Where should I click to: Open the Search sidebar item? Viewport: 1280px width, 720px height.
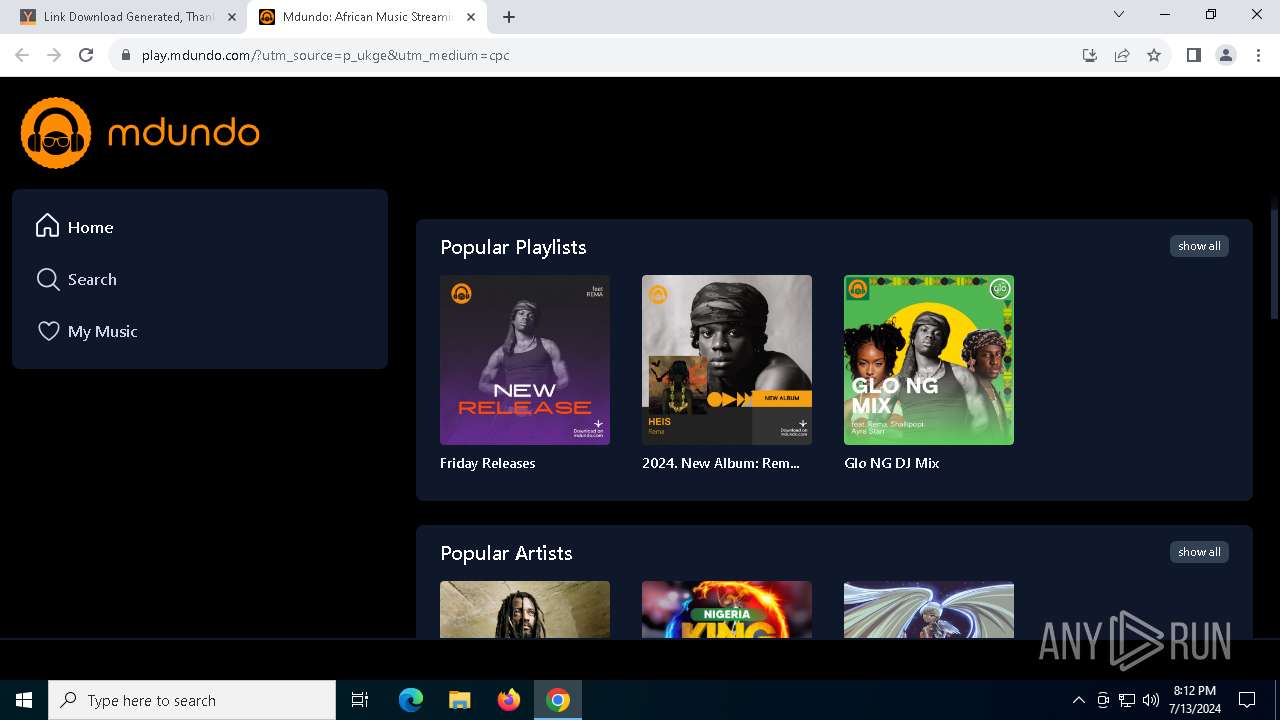click(x=200, y=279)
